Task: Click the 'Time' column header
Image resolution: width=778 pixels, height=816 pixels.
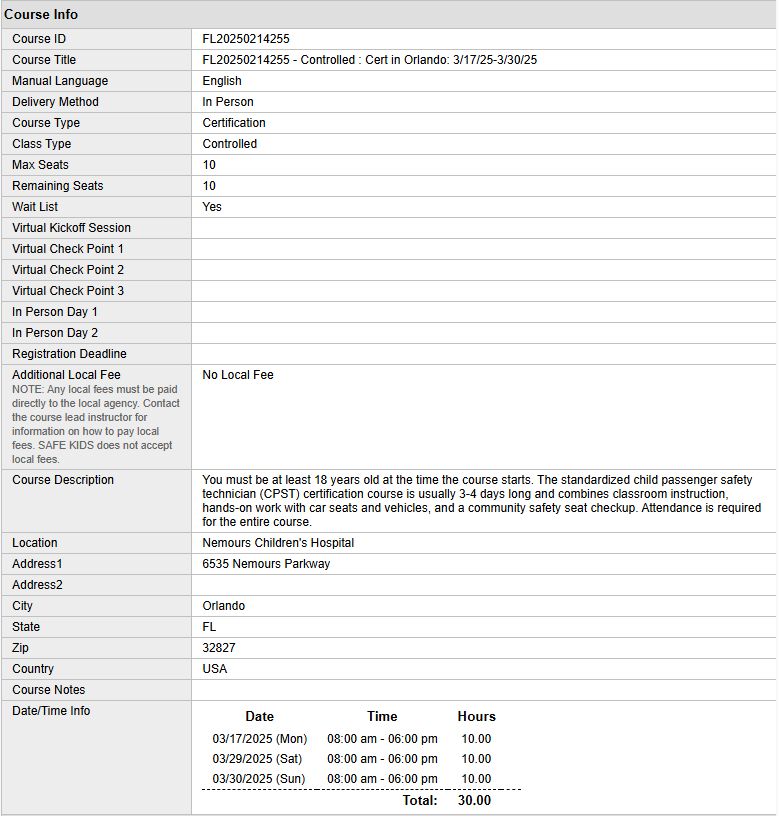Action: [382, 717]
